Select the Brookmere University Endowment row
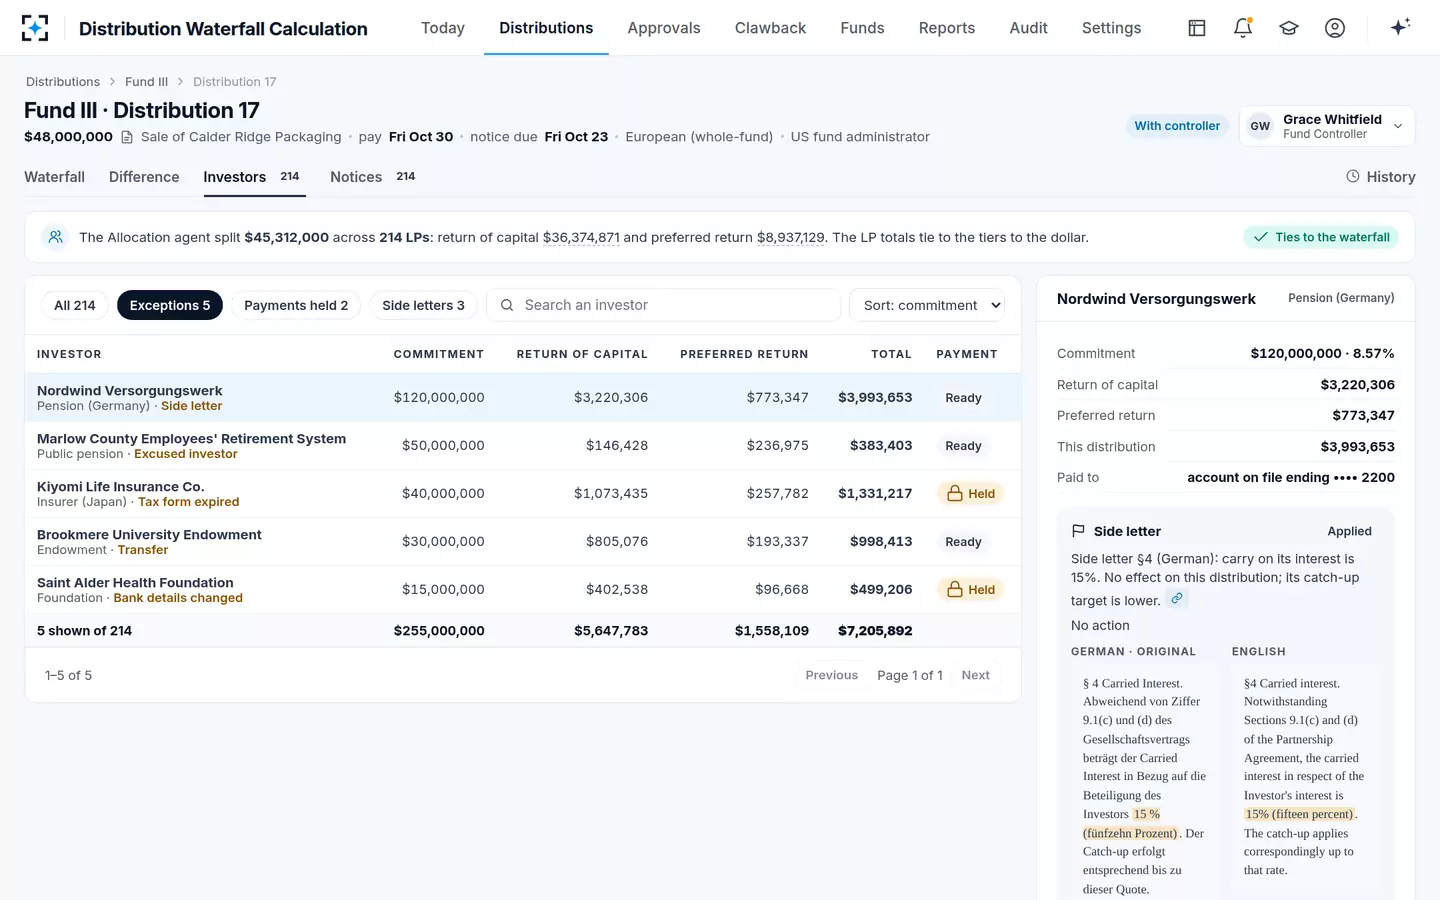 [x=523, y=542]
